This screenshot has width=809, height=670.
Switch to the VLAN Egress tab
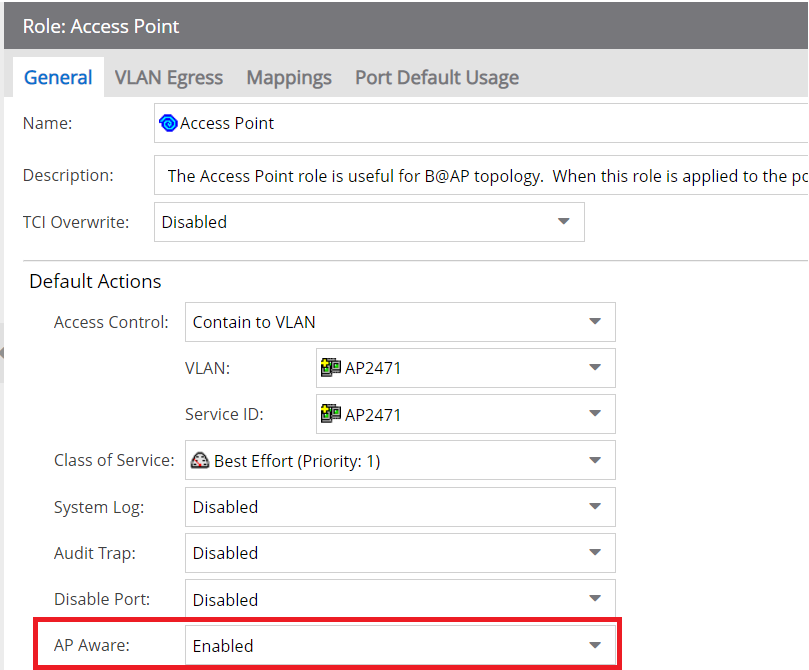click(168, 77)
